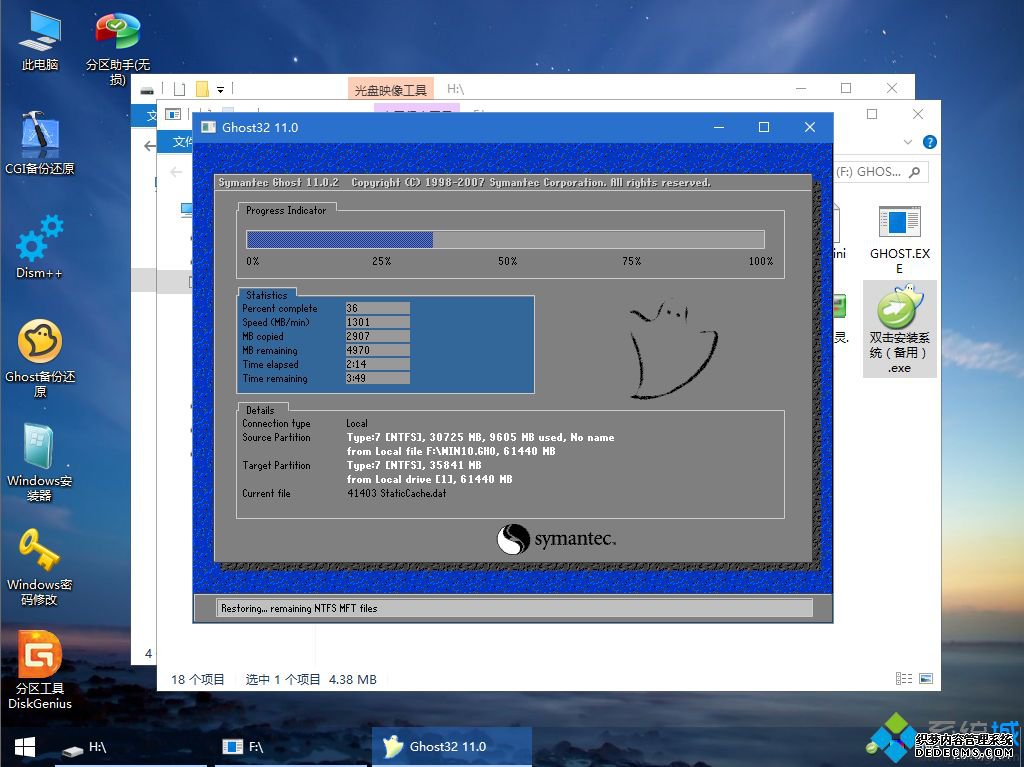This screenshot has width=1024, height=767.
Task: Click search magnifier in F: Explorer
Action: point(914,172)
